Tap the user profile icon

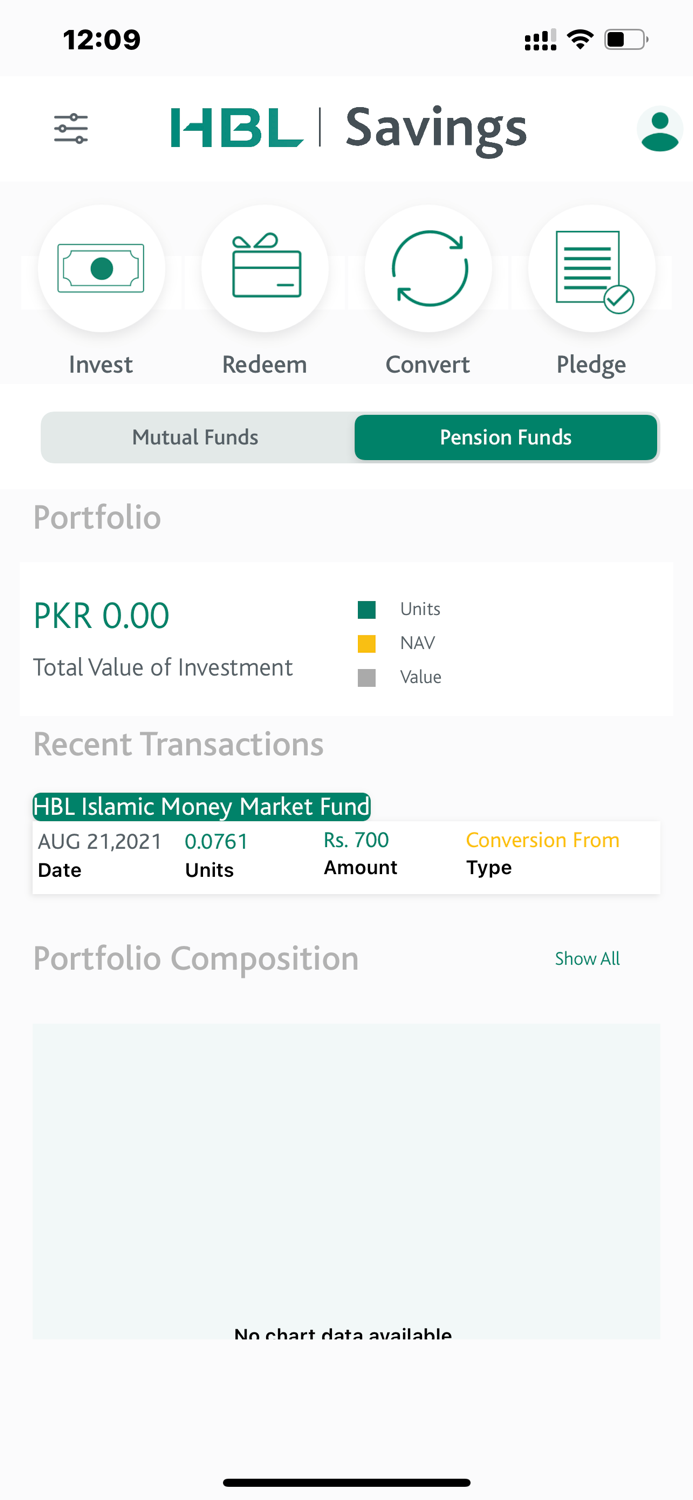(x=659, y=128)
